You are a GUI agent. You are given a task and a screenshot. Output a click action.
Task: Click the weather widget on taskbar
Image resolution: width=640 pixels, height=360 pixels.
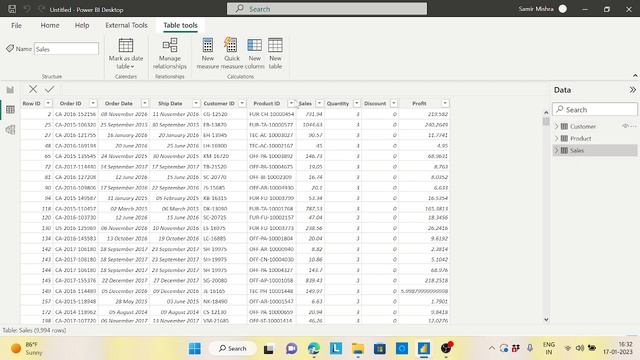coord(27,348)
